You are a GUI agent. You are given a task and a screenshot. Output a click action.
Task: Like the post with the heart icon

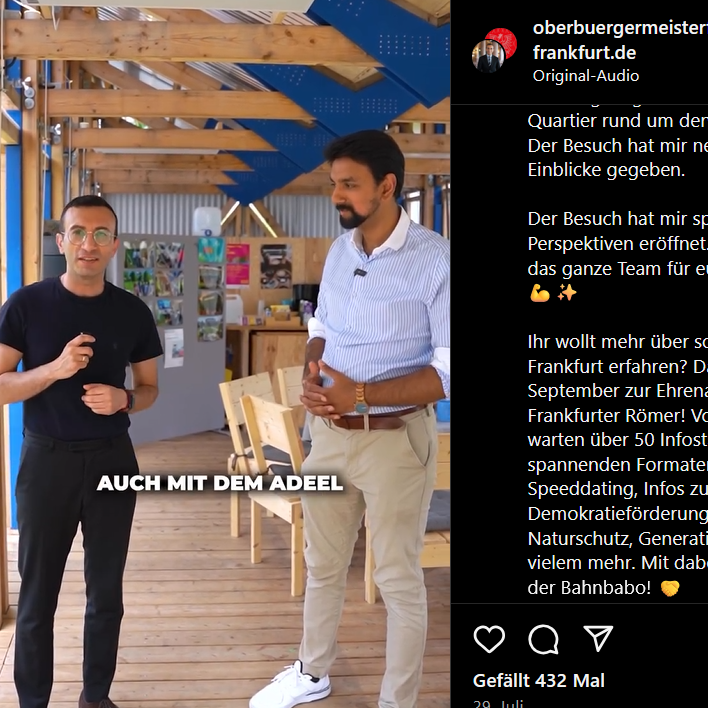489,639
